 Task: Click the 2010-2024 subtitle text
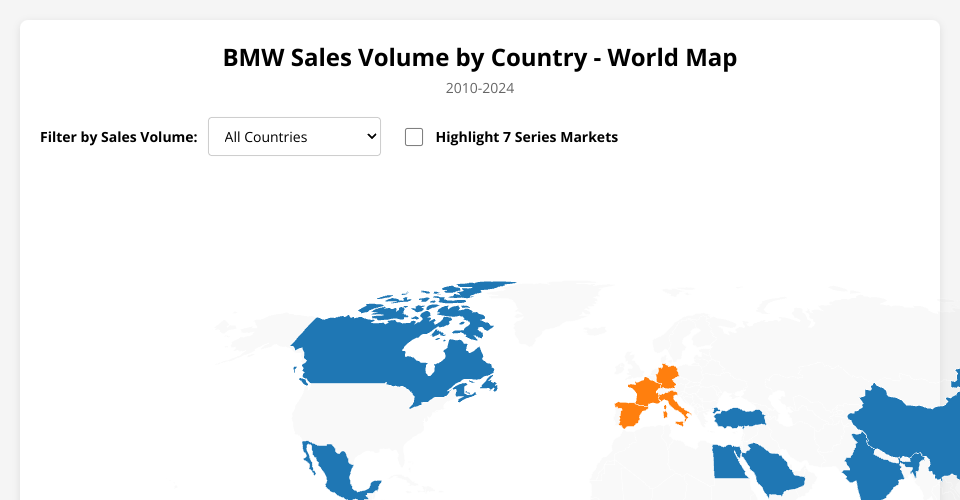480,88
